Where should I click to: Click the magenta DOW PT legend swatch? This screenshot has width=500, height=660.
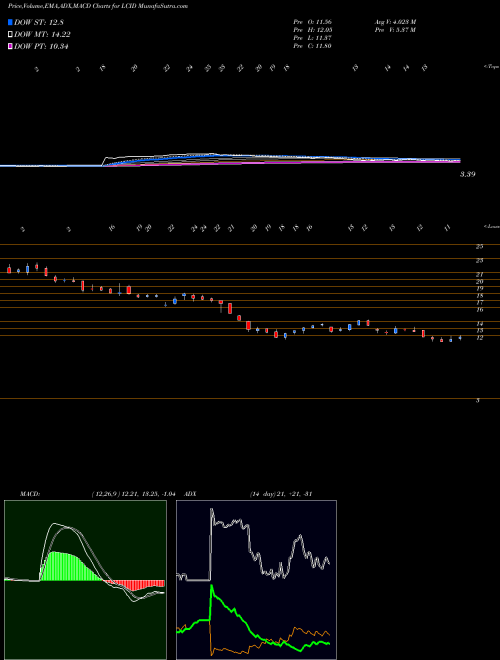pos(10,46)
